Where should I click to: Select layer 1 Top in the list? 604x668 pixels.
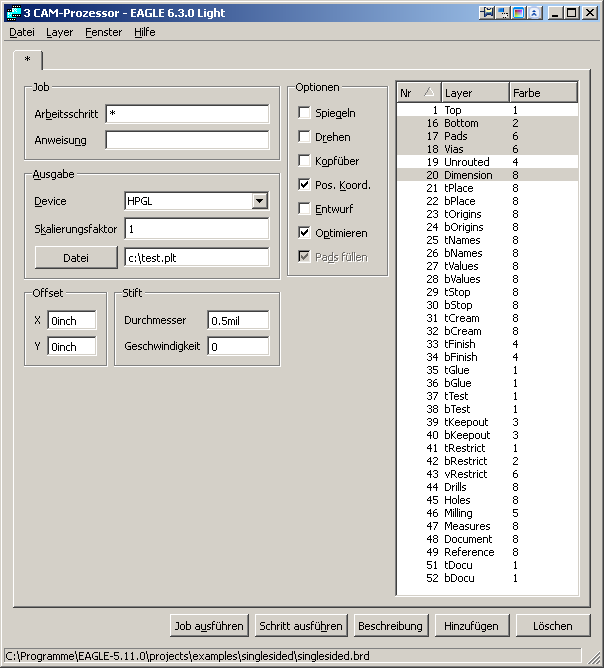pos(487,110)
